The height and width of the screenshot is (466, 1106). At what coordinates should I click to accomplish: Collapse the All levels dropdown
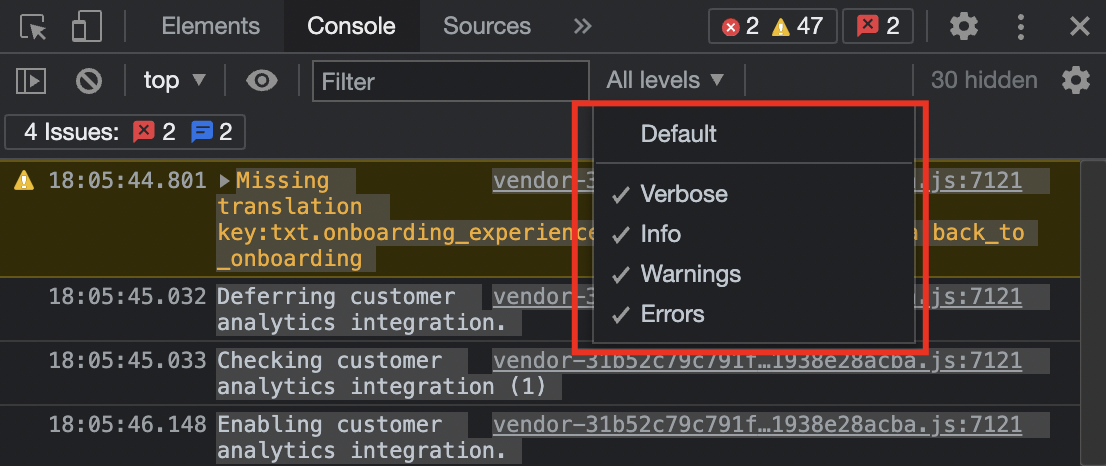point(665,80)
